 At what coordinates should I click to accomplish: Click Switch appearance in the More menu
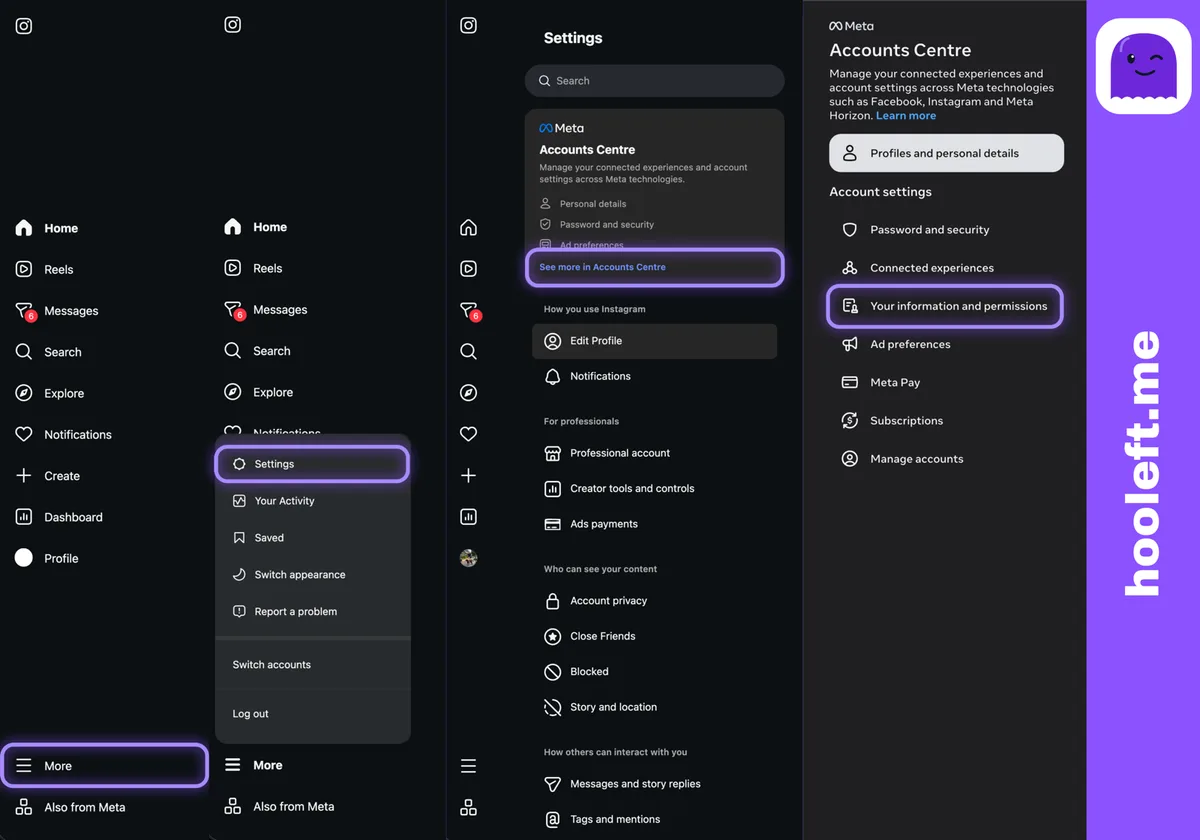pos(312,575)
